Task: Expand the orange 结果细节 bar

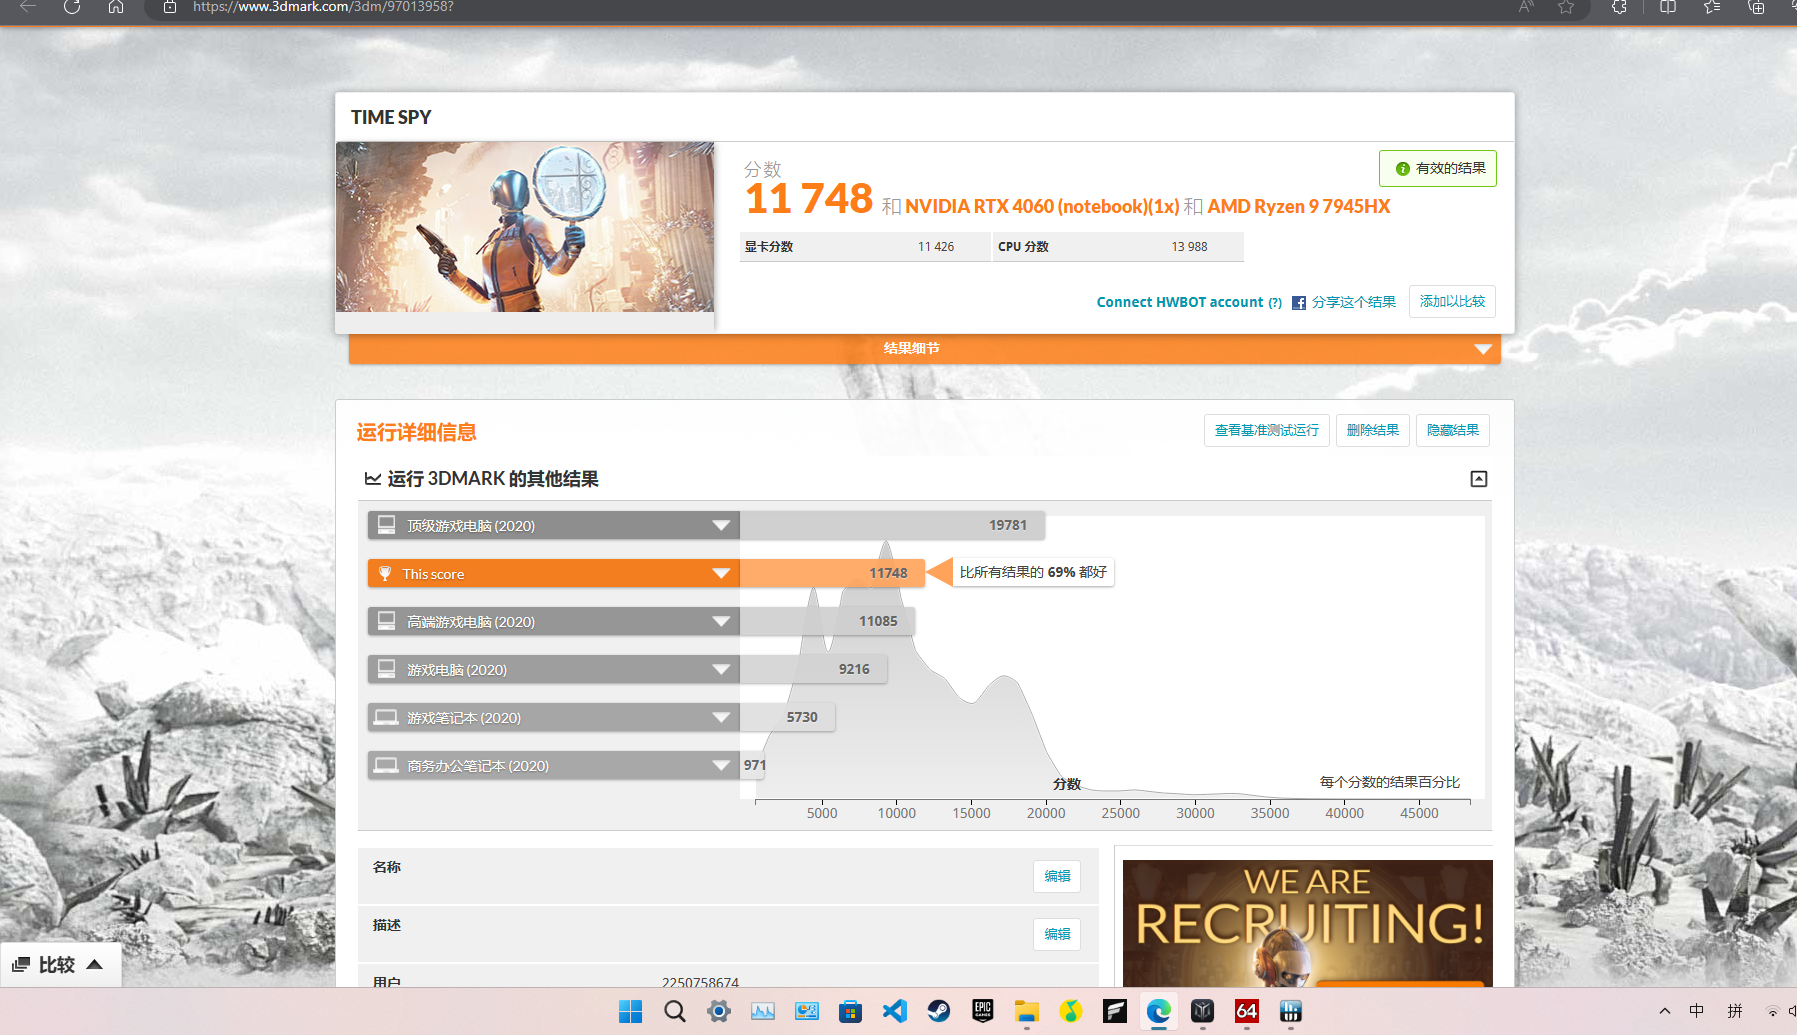Action: (924, 348)
